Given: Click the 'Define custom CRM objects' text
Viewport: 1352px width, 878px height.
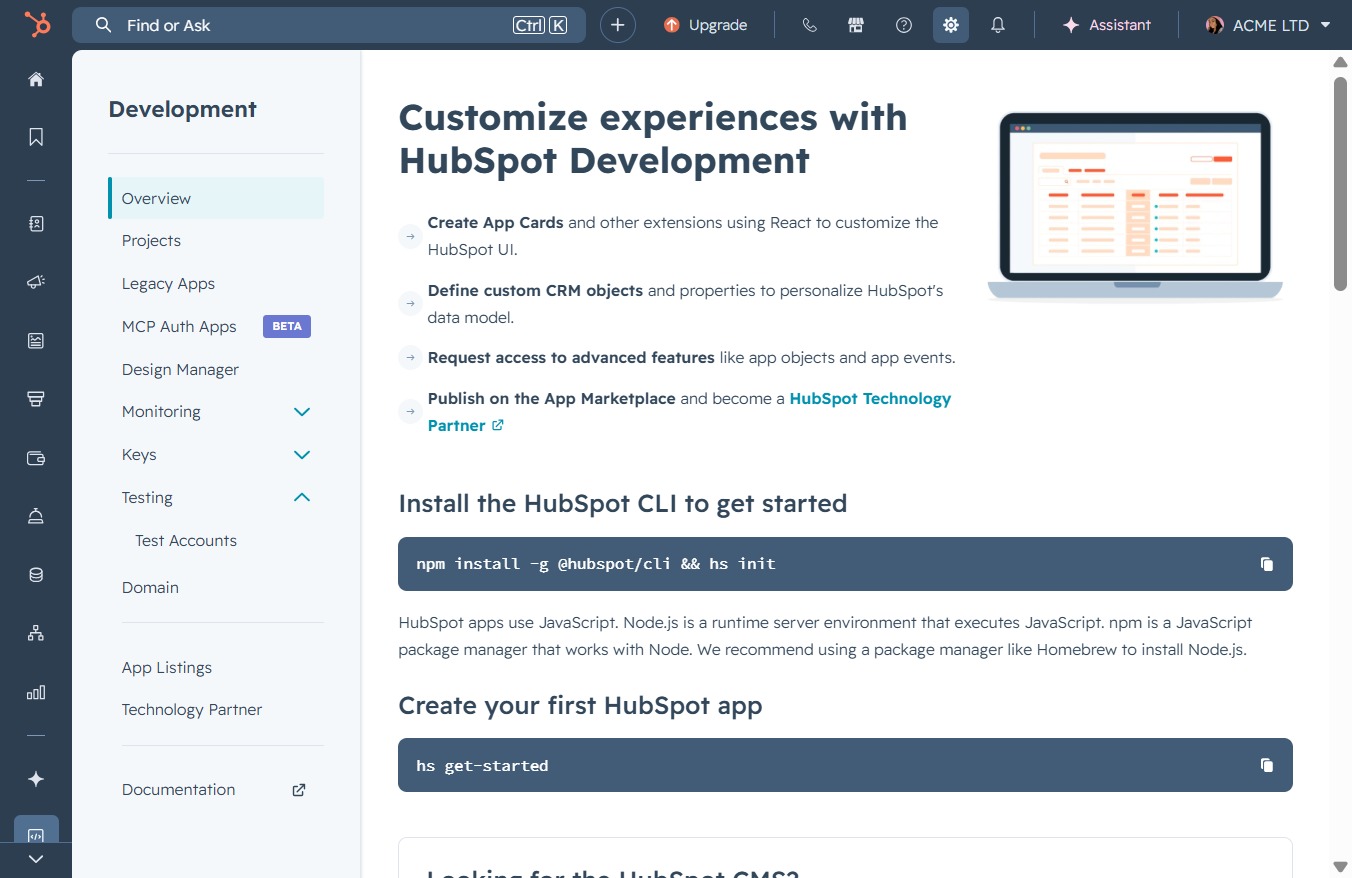Looking at the screenshot, I should coord(535,290).
